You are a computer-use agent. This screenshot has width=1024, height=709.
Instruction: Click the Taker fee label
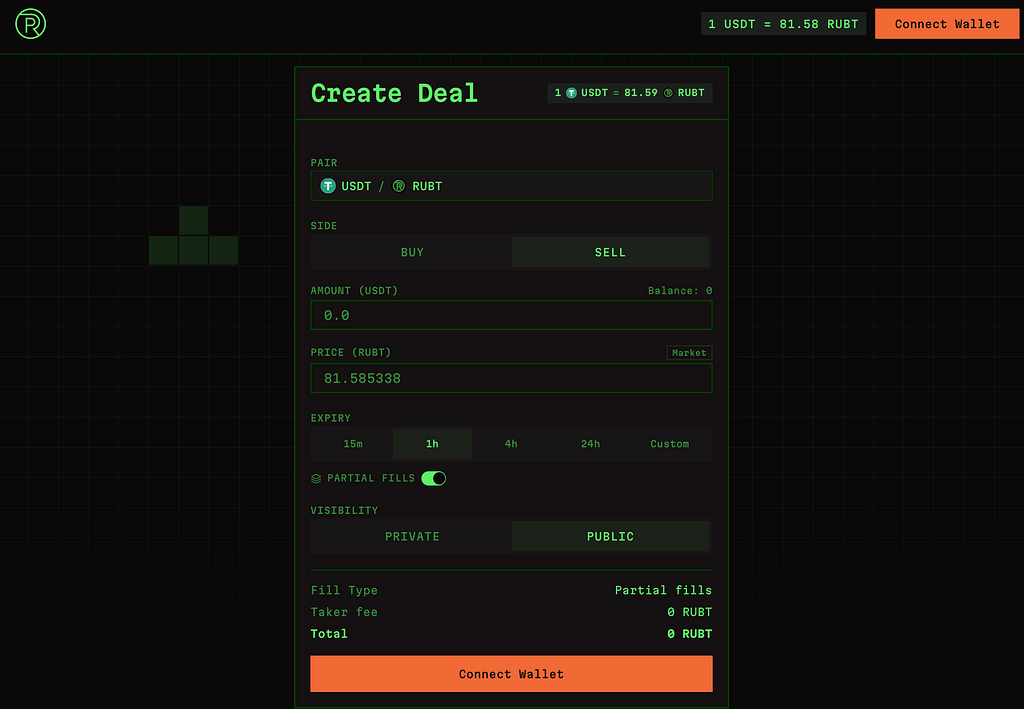344,612
